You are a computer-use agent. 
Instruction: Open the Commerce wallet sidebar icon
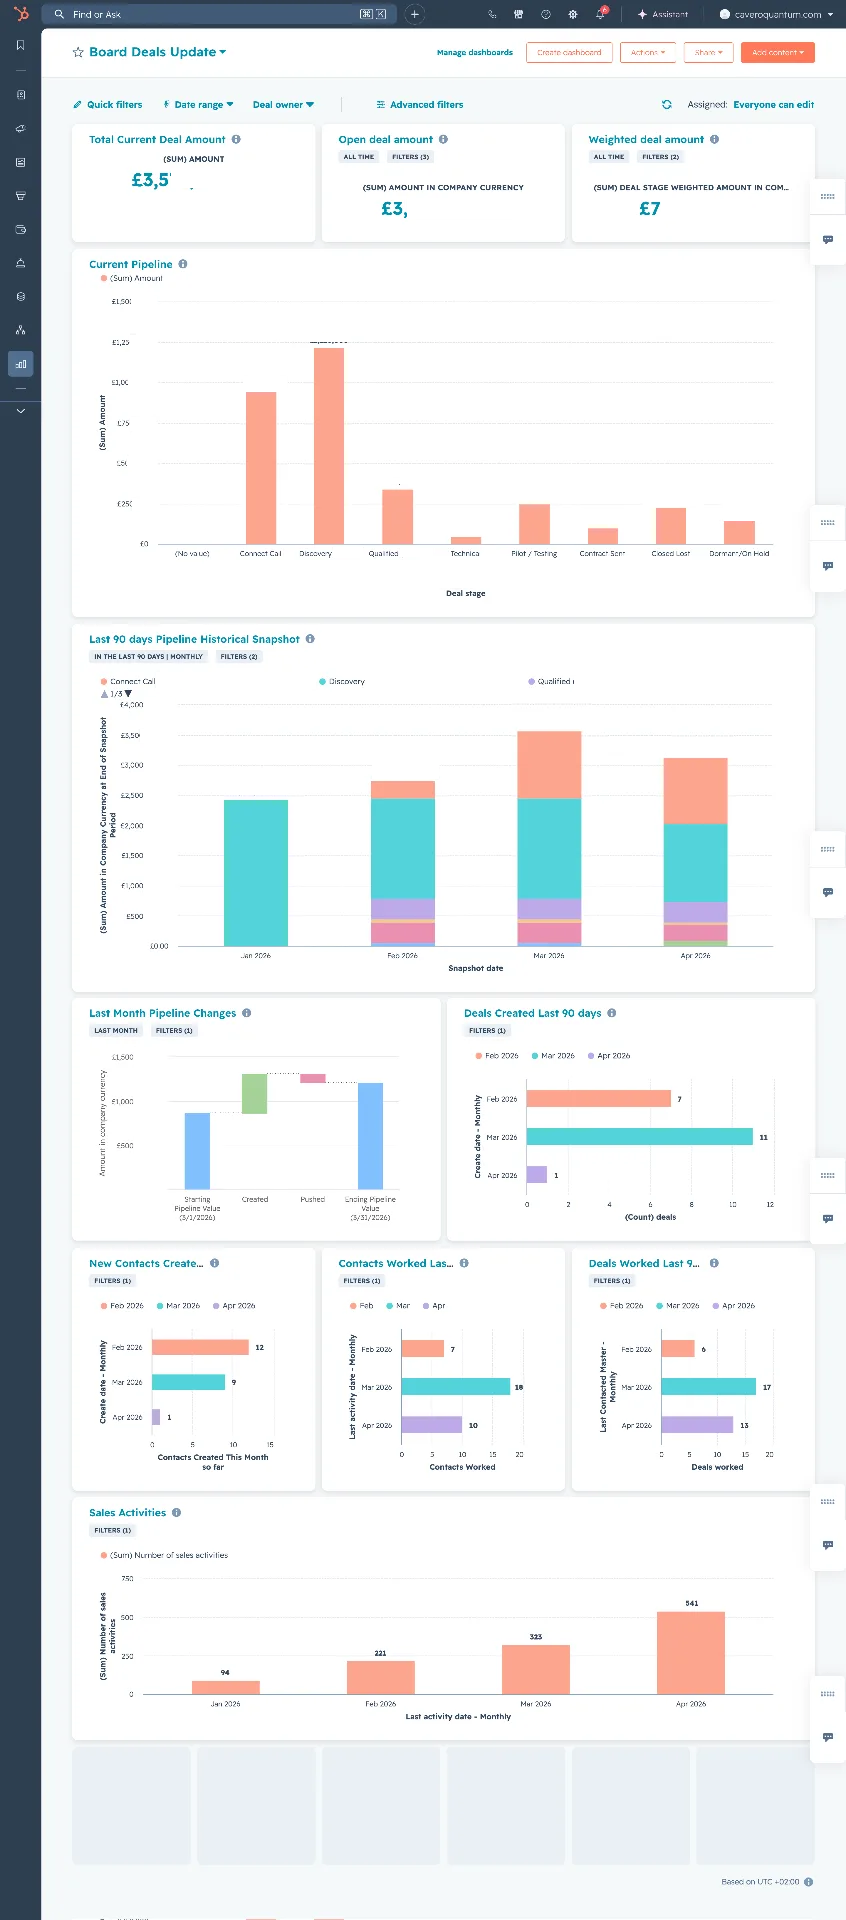(20, 229)
